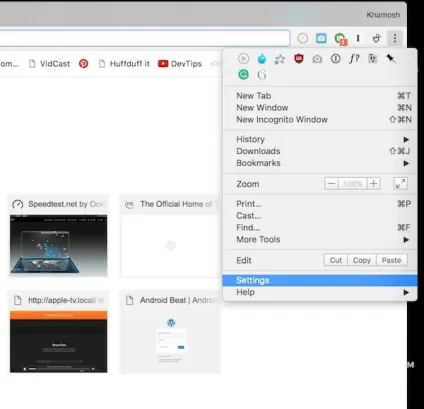
Task: Click the gray camera extension icon in menu
Action: tap(317, 59)
